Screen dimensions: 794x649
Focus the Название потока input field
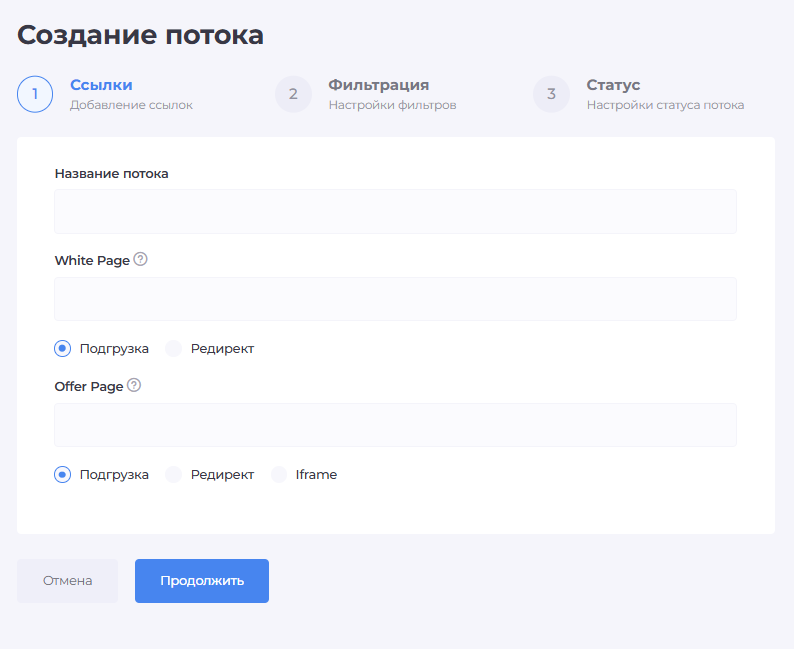[395, 211]
